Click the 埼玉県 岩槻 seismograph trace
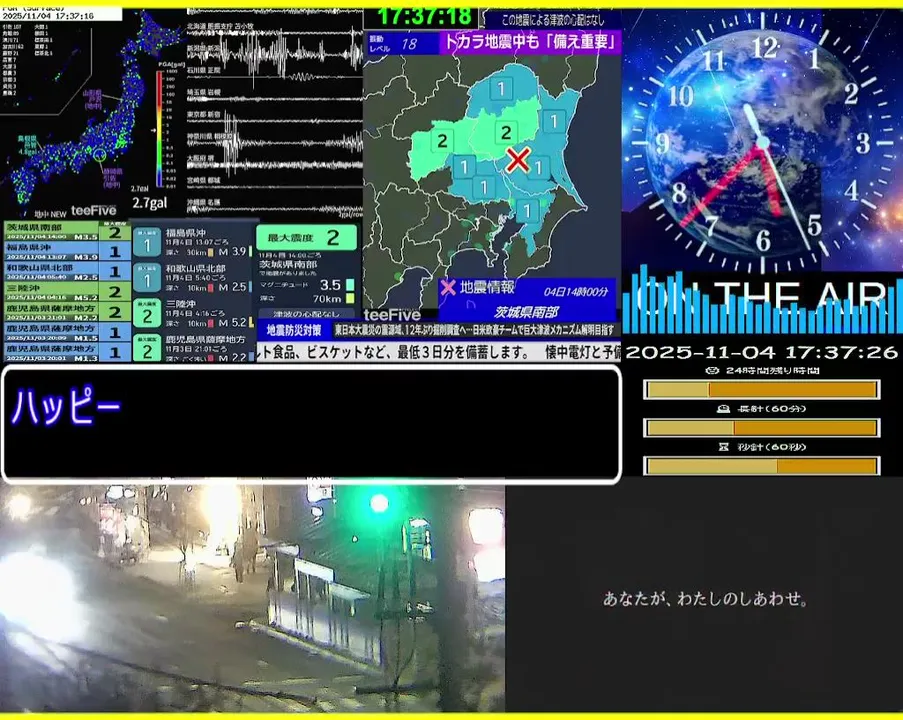Viewport: 903px width, 720px height. click(x=275, y=97)
